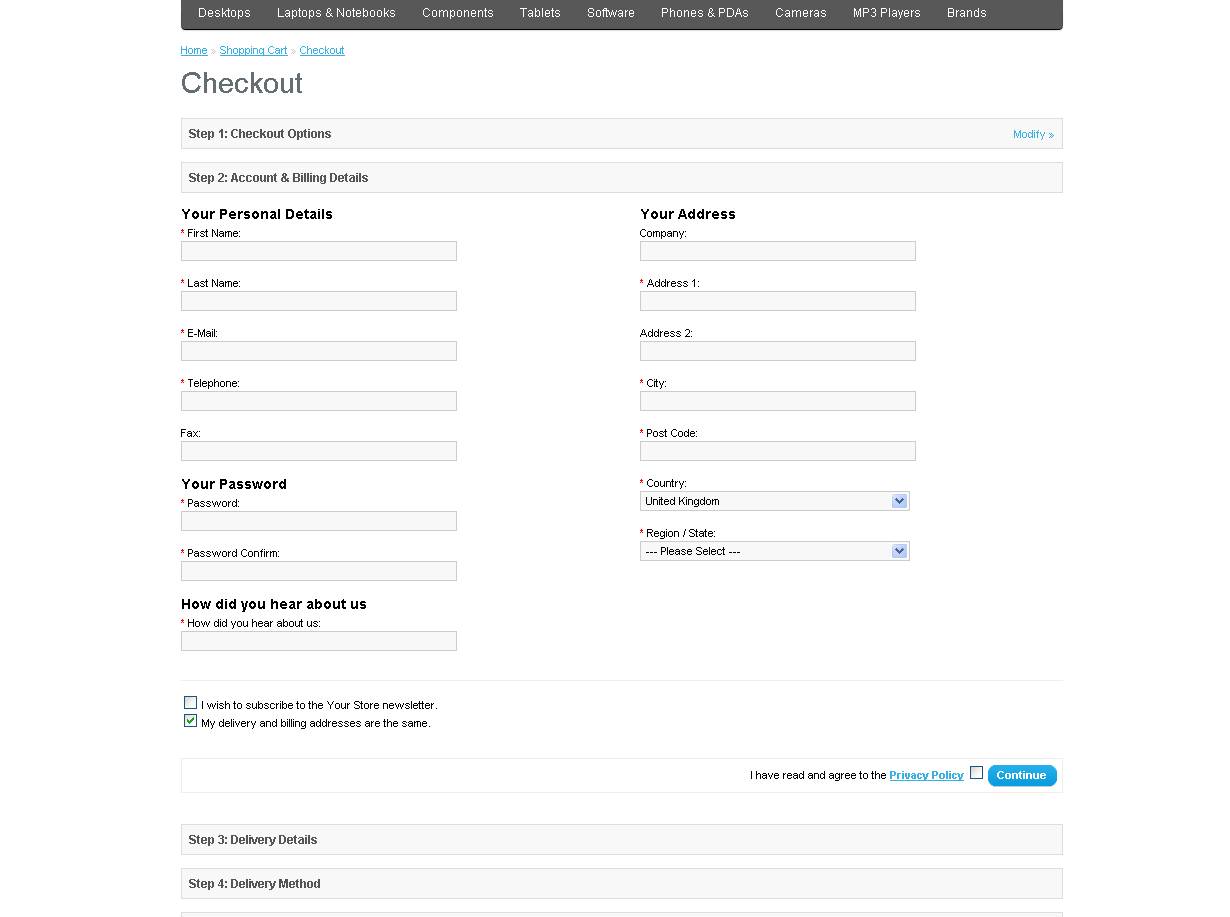This screenshot has width=1230, height=917.
Task: Go to Software category
Action: [x=611, y=13]
